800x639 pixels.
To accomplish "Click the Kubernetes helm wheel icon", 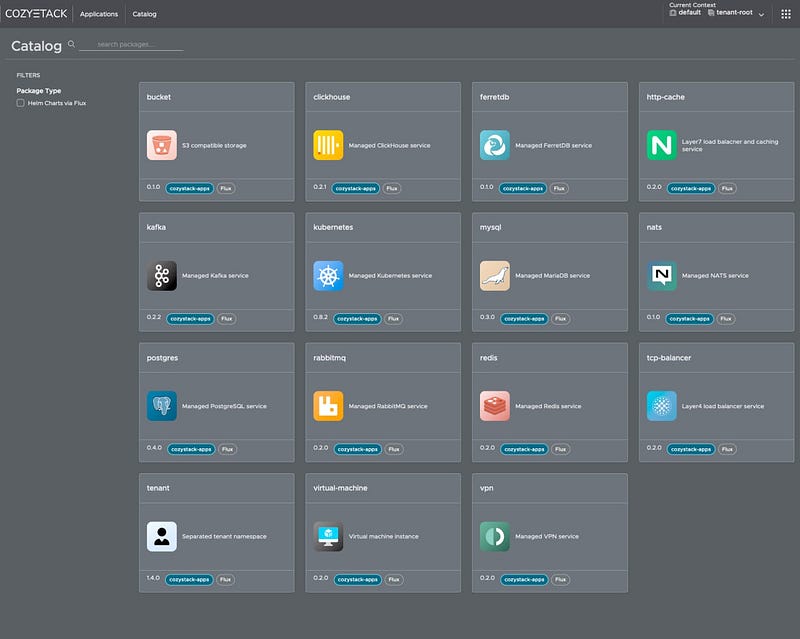I will coord(328,276).
